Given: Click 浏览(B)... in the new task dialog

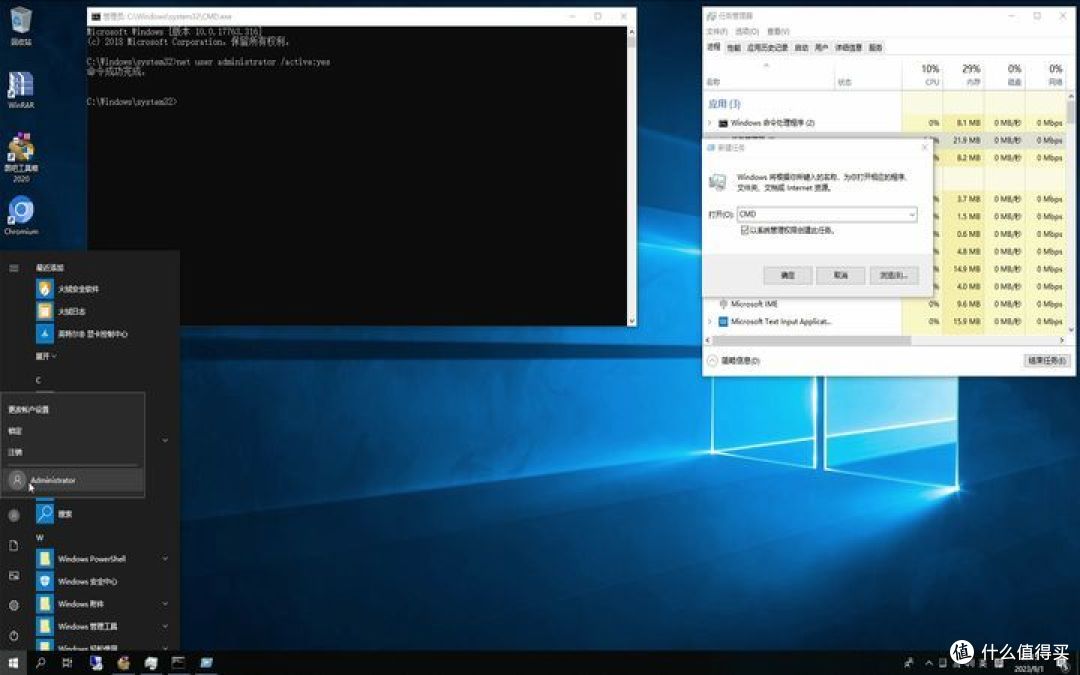Looking at the screenshot, I should pos(893,276).
